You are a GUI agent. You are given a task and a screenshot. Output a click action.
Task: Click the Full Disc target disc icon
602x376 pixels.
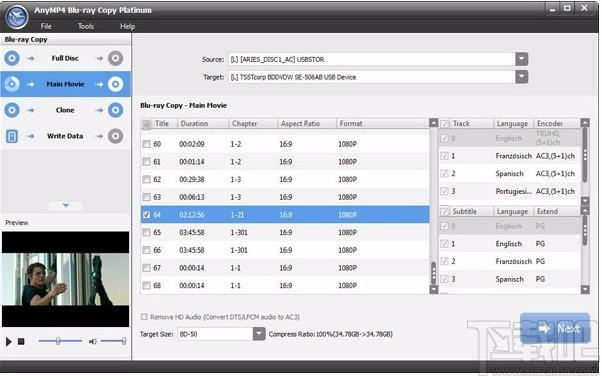[115, 58]
